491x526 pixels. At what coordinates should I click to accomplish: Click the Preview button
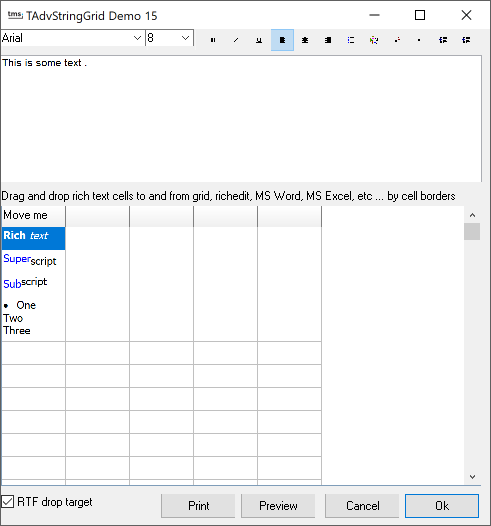(278, 506)
